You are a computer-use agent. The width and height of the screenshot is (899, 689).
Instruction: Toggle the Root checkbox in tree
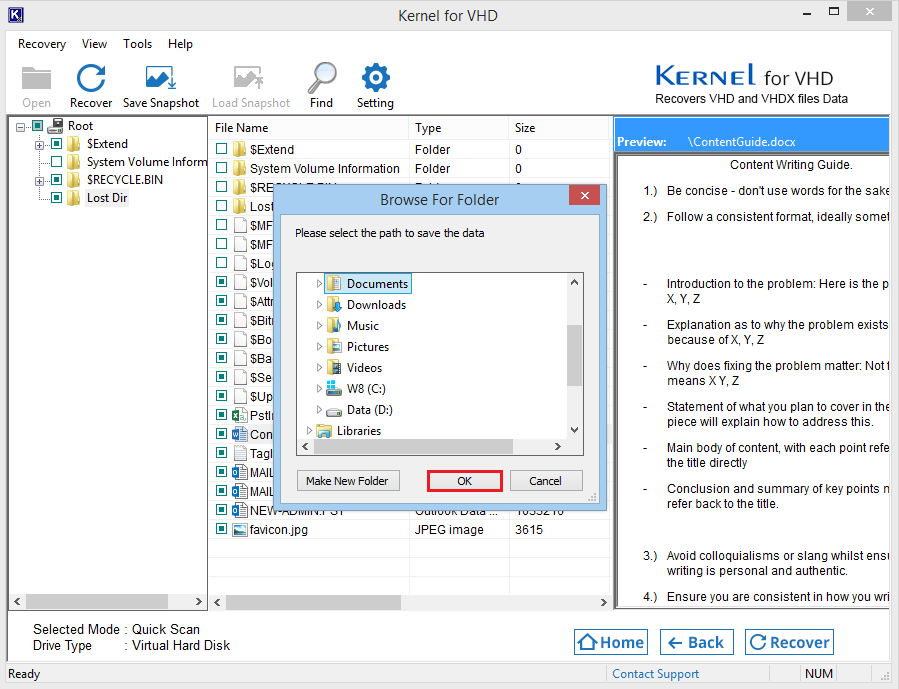click(x=38, y=126)
